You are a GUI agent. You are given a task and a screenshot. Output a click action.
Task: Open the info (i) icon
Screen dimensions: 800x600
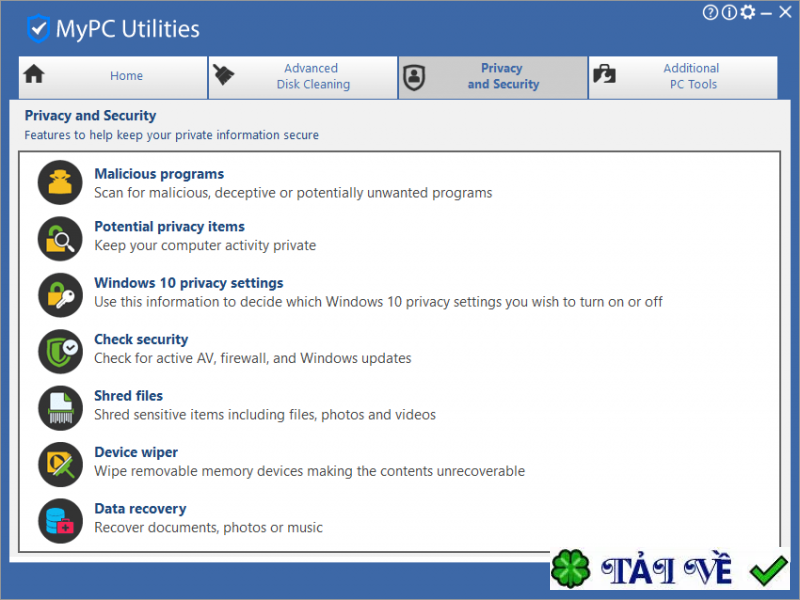[x=729, y=12]
